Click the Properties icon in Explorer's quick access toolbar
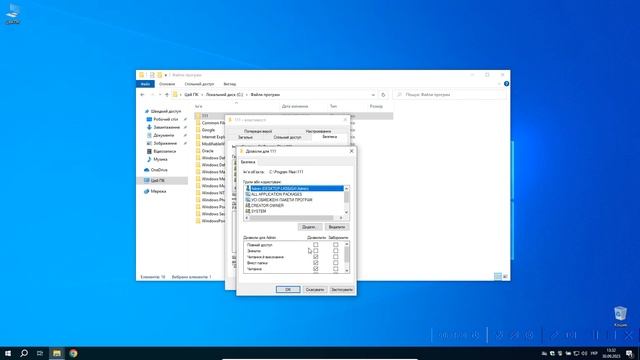Screen dimensions: 640x360 click(x=152, y=75)
